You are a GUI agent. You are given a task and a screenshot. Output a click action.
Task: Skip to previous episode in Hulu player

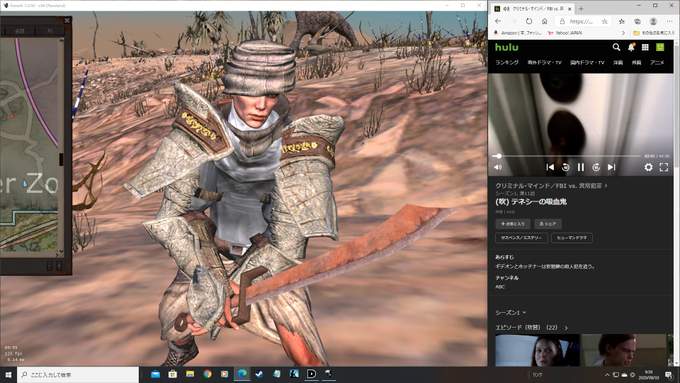point(550,167)
